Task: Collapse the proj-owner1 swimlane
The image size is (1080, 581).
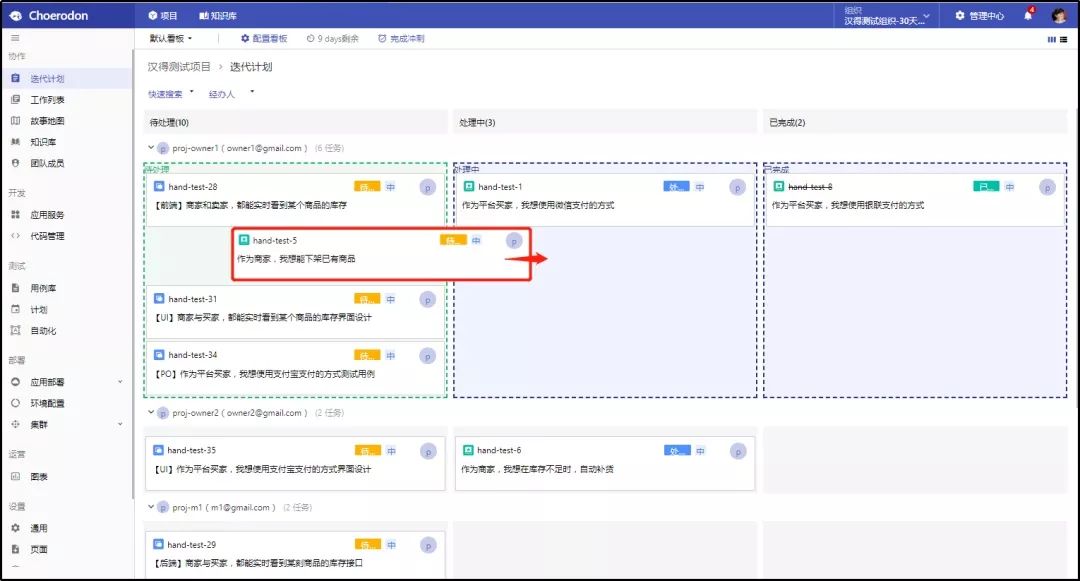Action: coord(151,148)
